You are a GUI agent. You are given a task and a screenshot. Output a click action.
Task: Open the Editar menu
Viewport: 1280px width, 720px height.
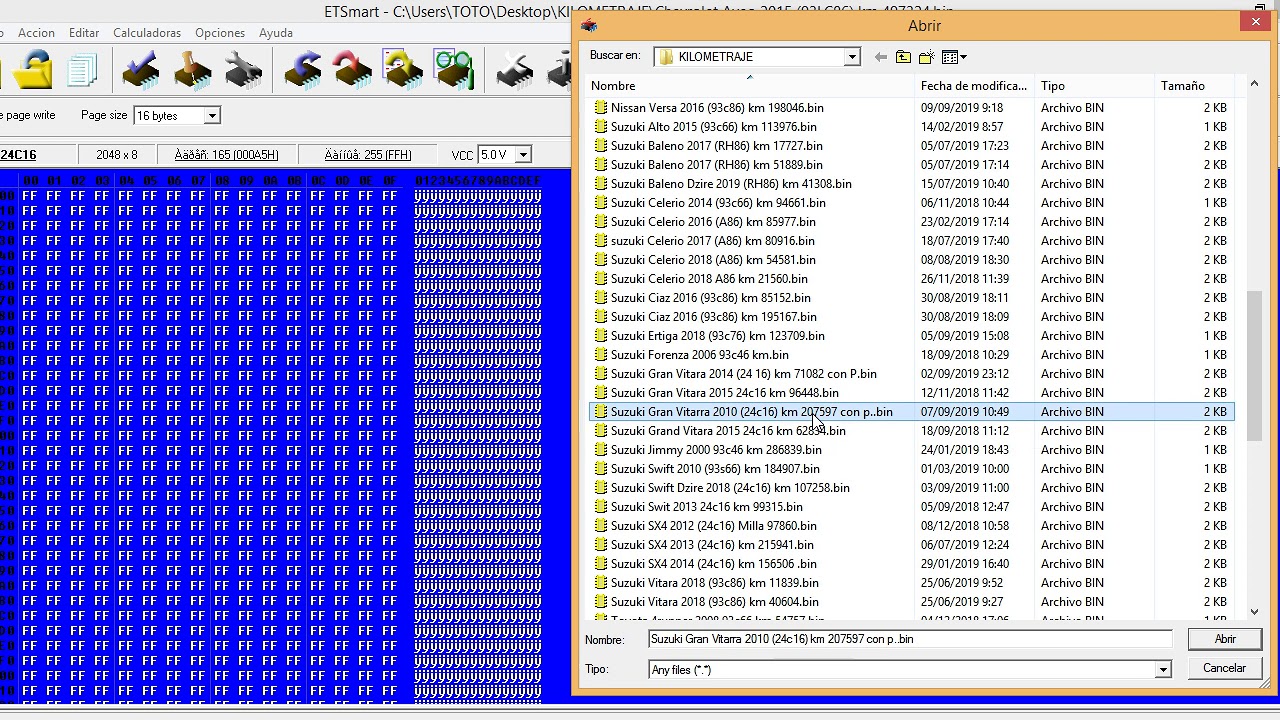tap(84, 33)
